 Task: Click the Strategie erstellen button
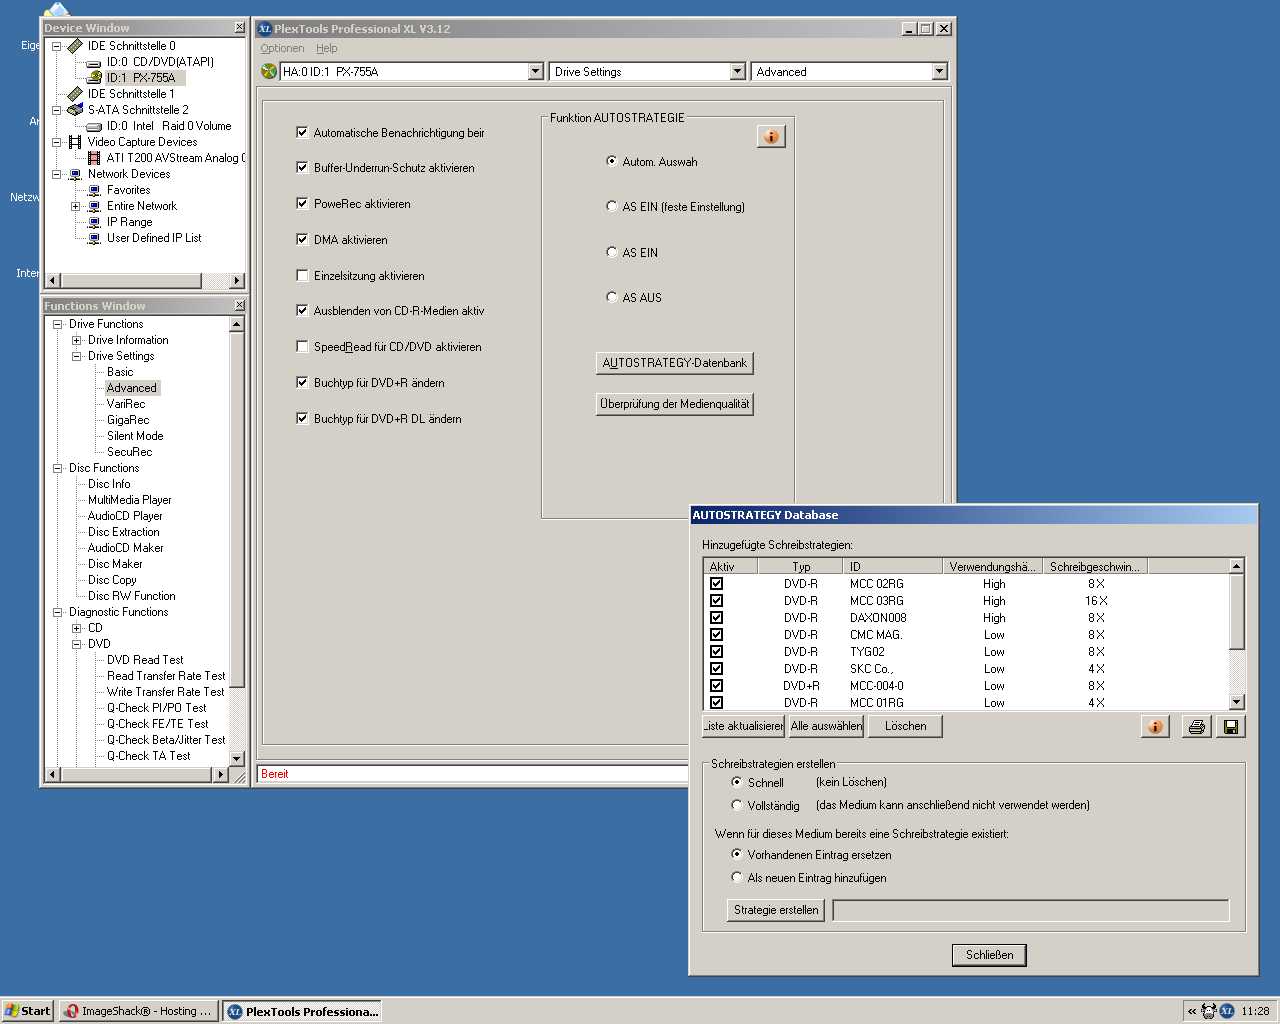[x=776, y=910]
